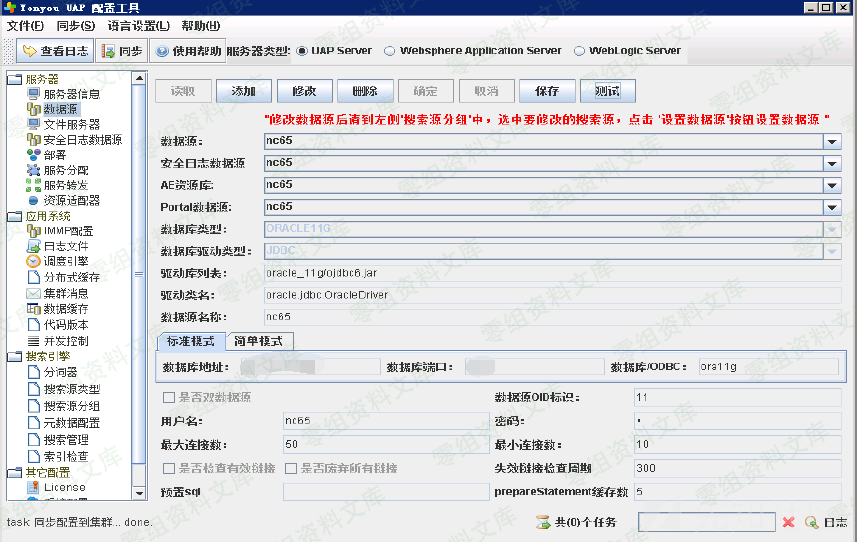Open the 语言设置(L) menu
This screenshot has width=857, height=542.
pos(138,25)
